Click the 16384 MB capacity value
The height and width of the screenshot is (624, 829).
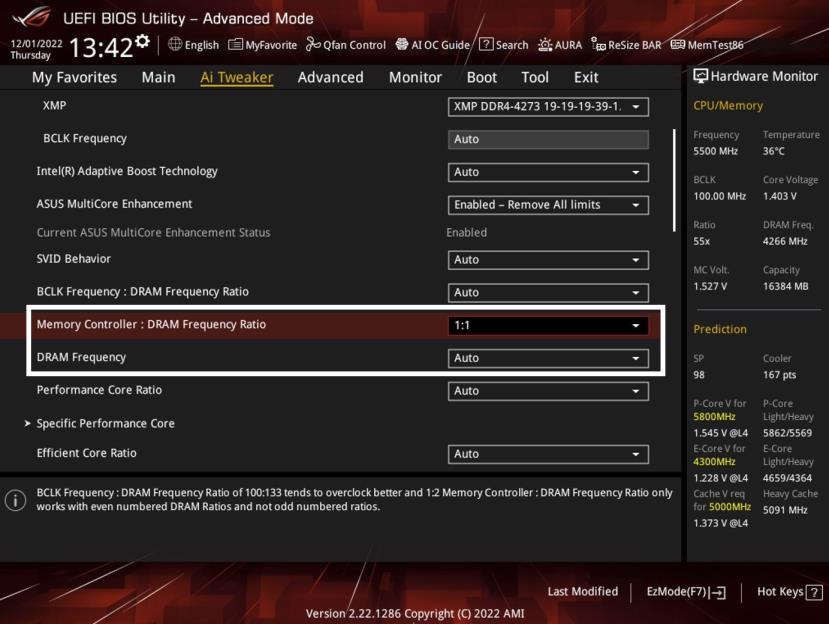(786, 287)
